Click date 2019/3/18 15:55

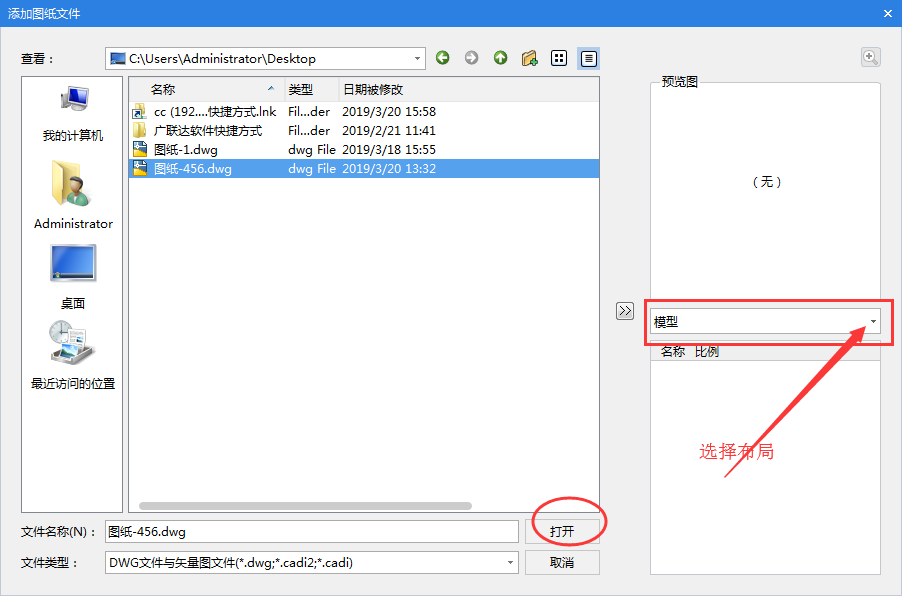389,150
